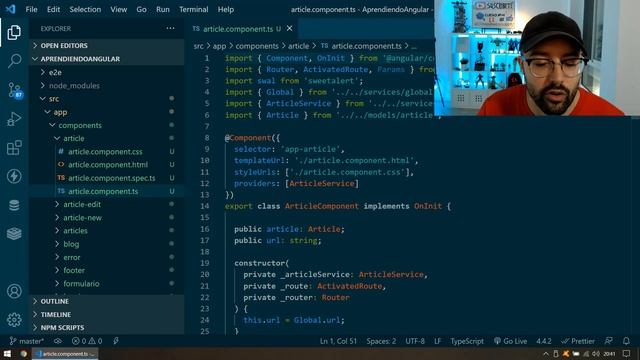Expand the articles folder

[107, 231]
